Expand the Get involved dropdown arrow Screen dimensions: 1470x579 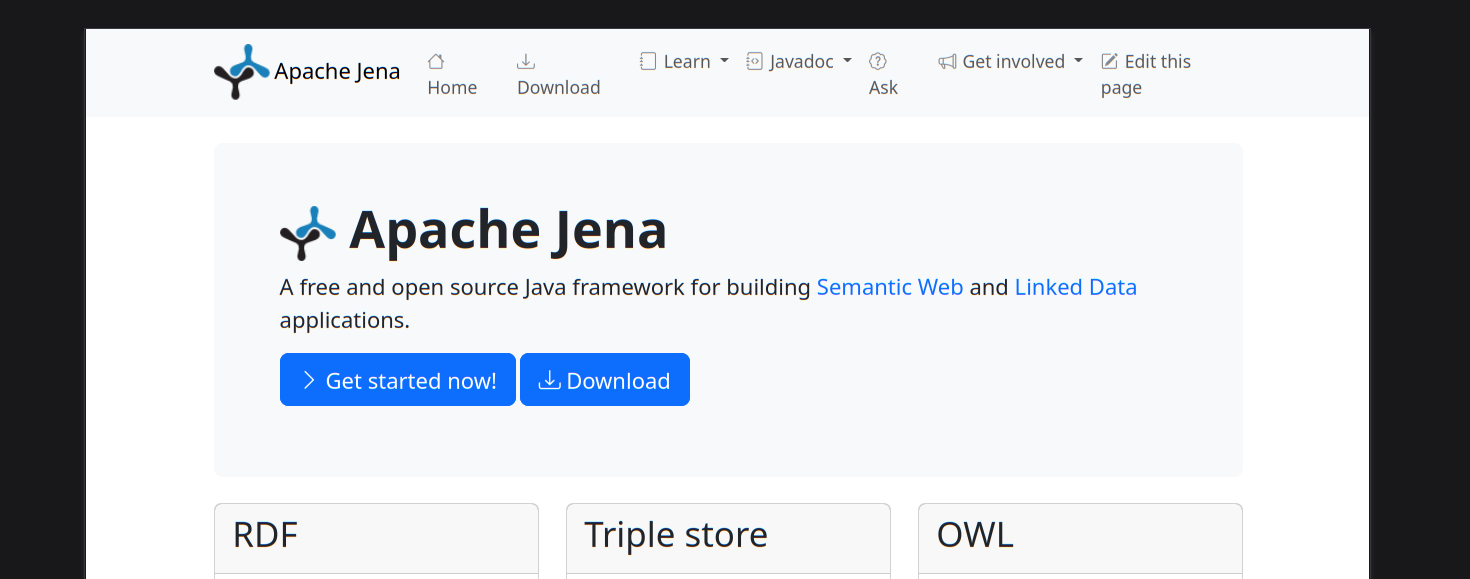(1078, 61)
